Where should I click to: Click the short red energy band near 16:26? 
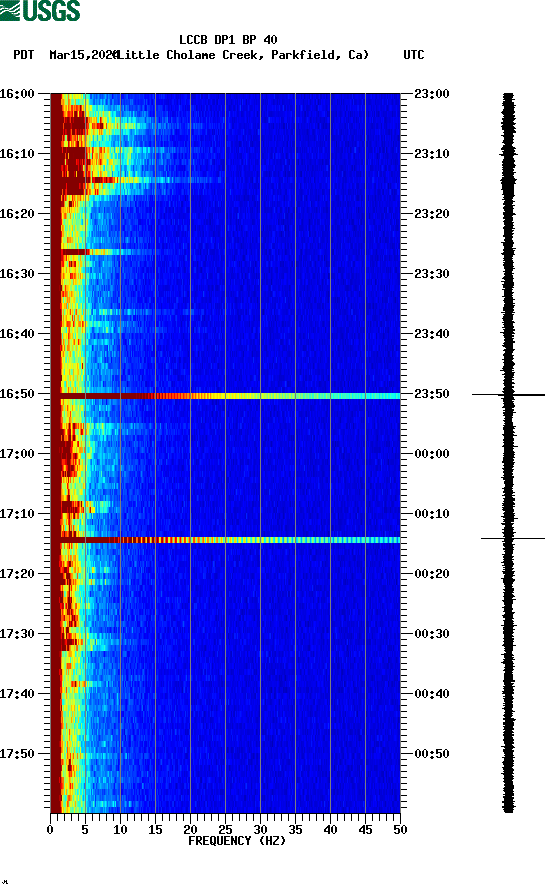(75, 252)
